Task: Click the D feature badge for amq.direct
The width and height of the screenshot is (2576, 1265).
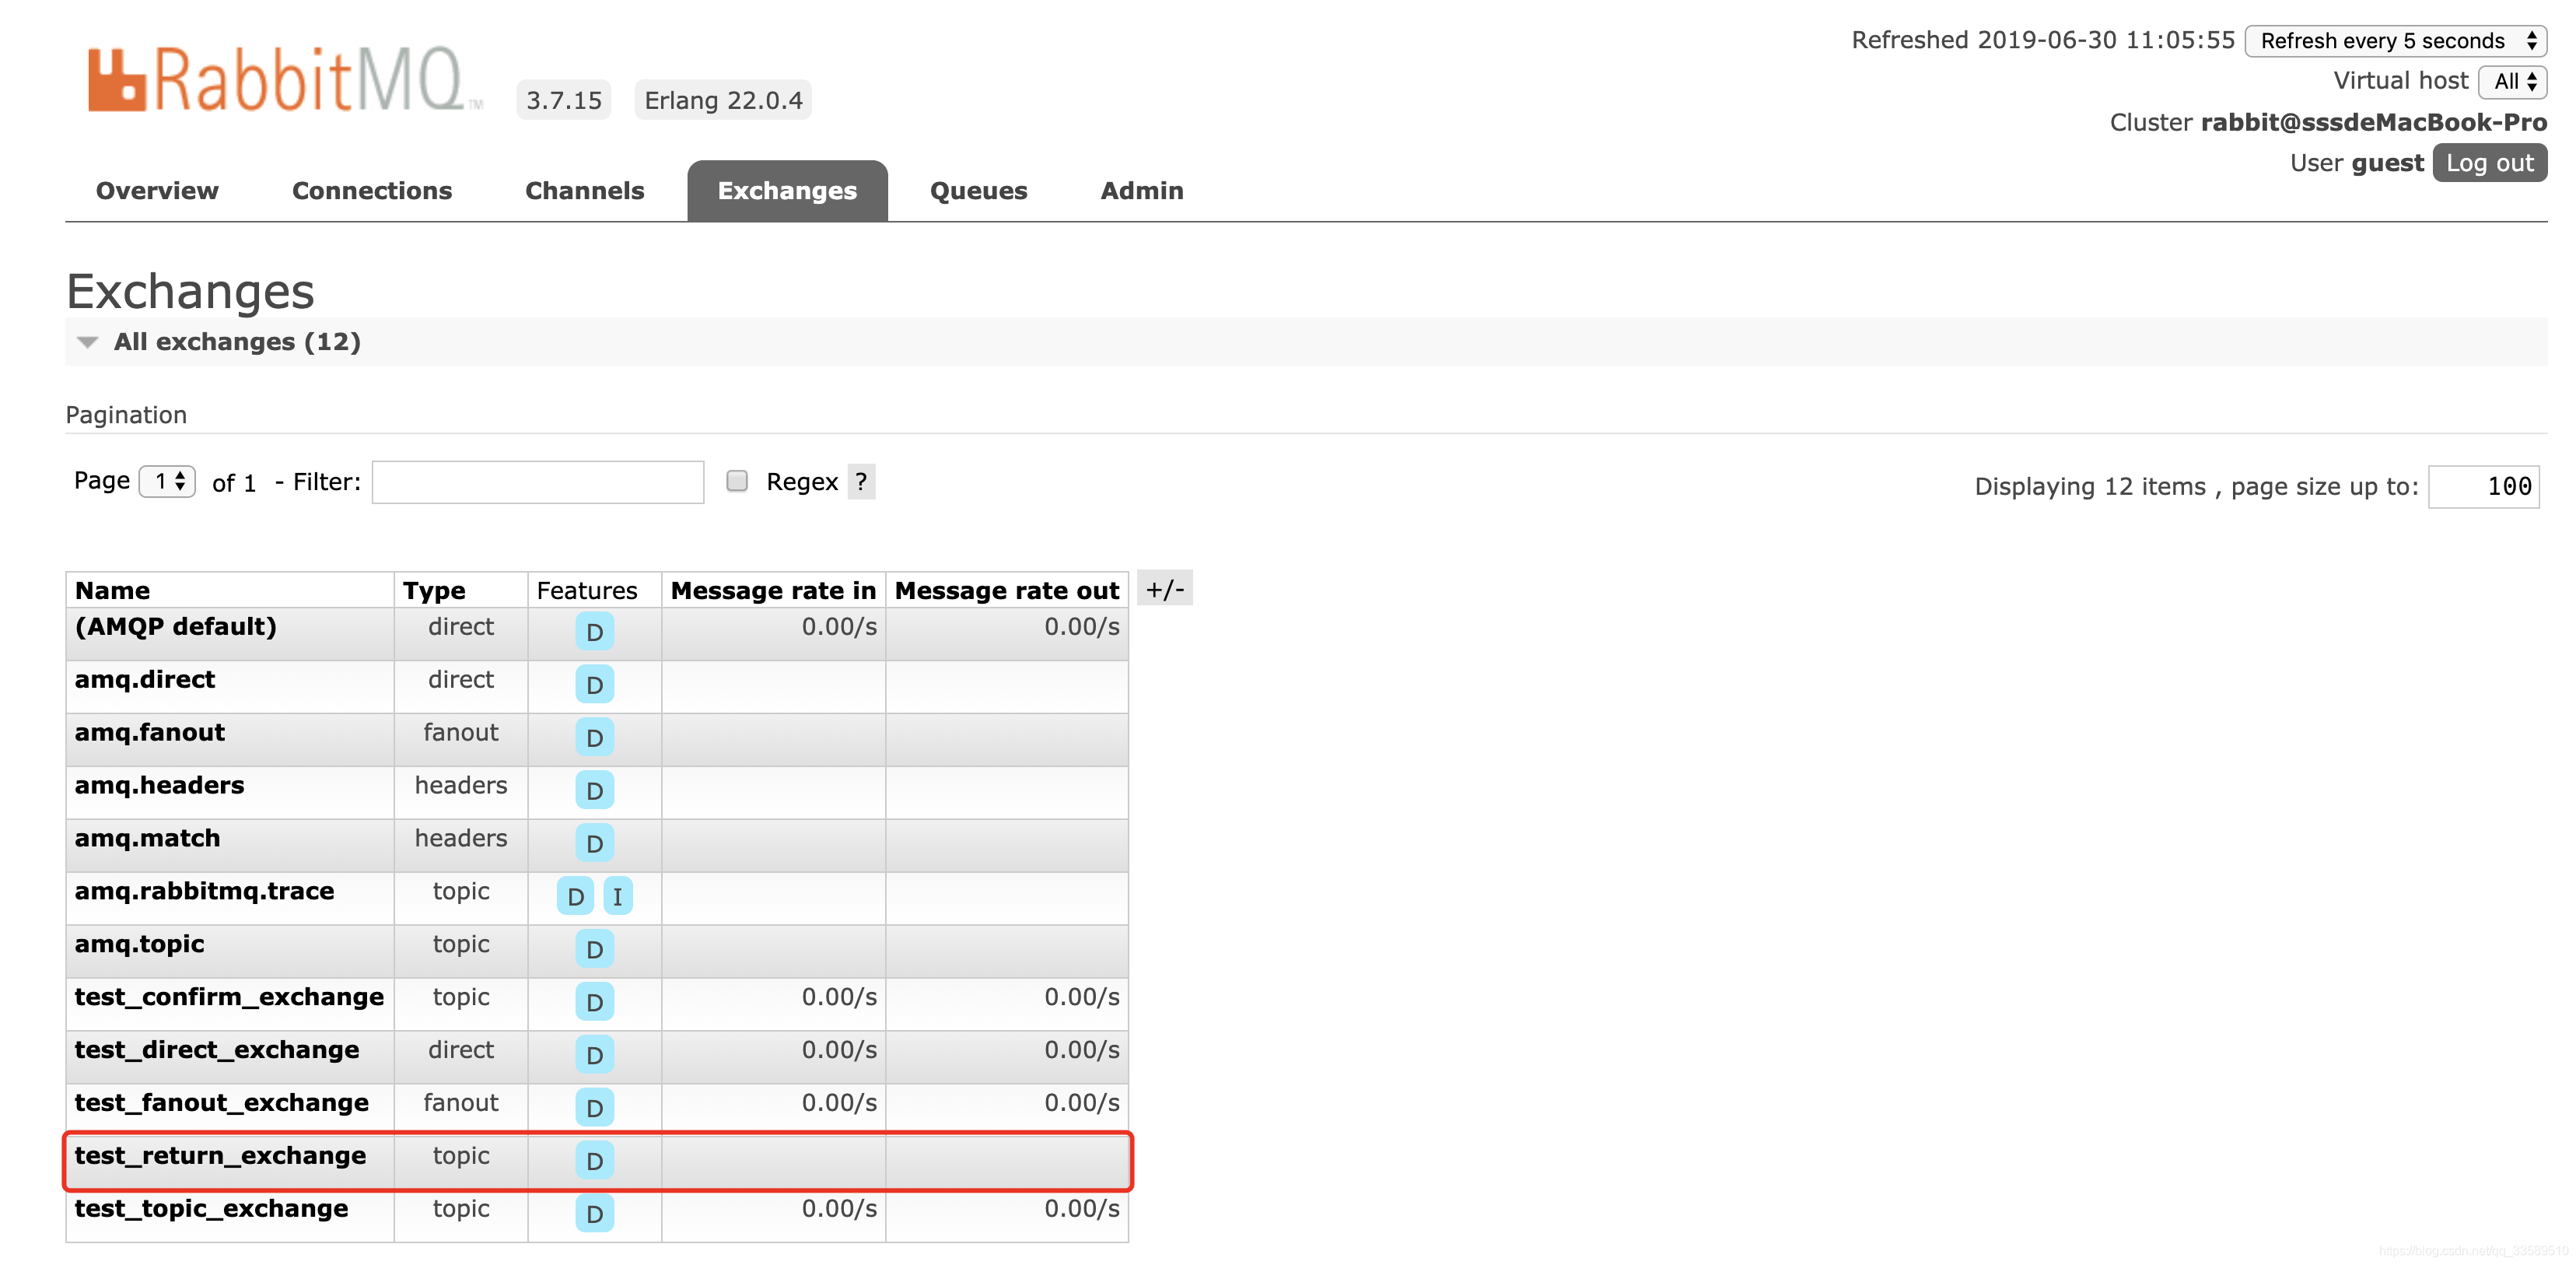Action: 594,685
